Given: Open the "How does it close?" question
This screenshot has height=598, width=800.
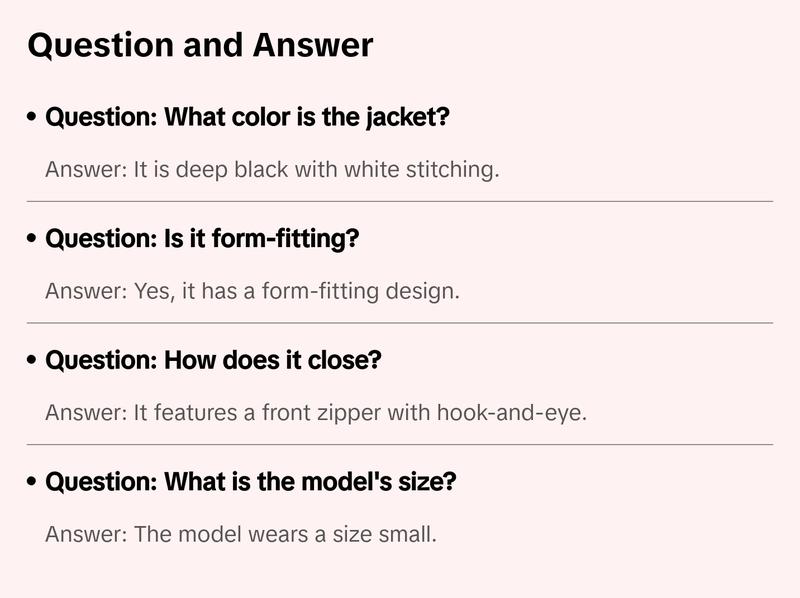Looking at the screenshot, I should point(213,360).
